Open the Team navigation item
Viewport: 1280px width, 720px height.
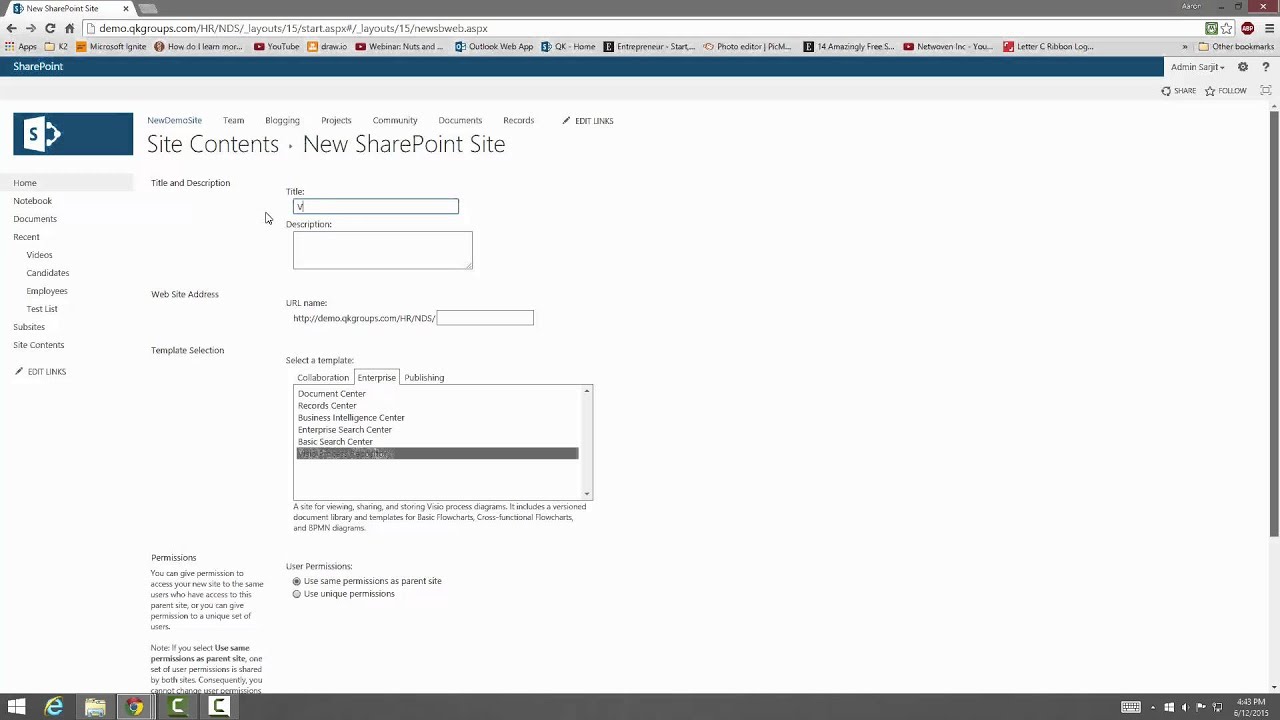[x=233, y=120]
